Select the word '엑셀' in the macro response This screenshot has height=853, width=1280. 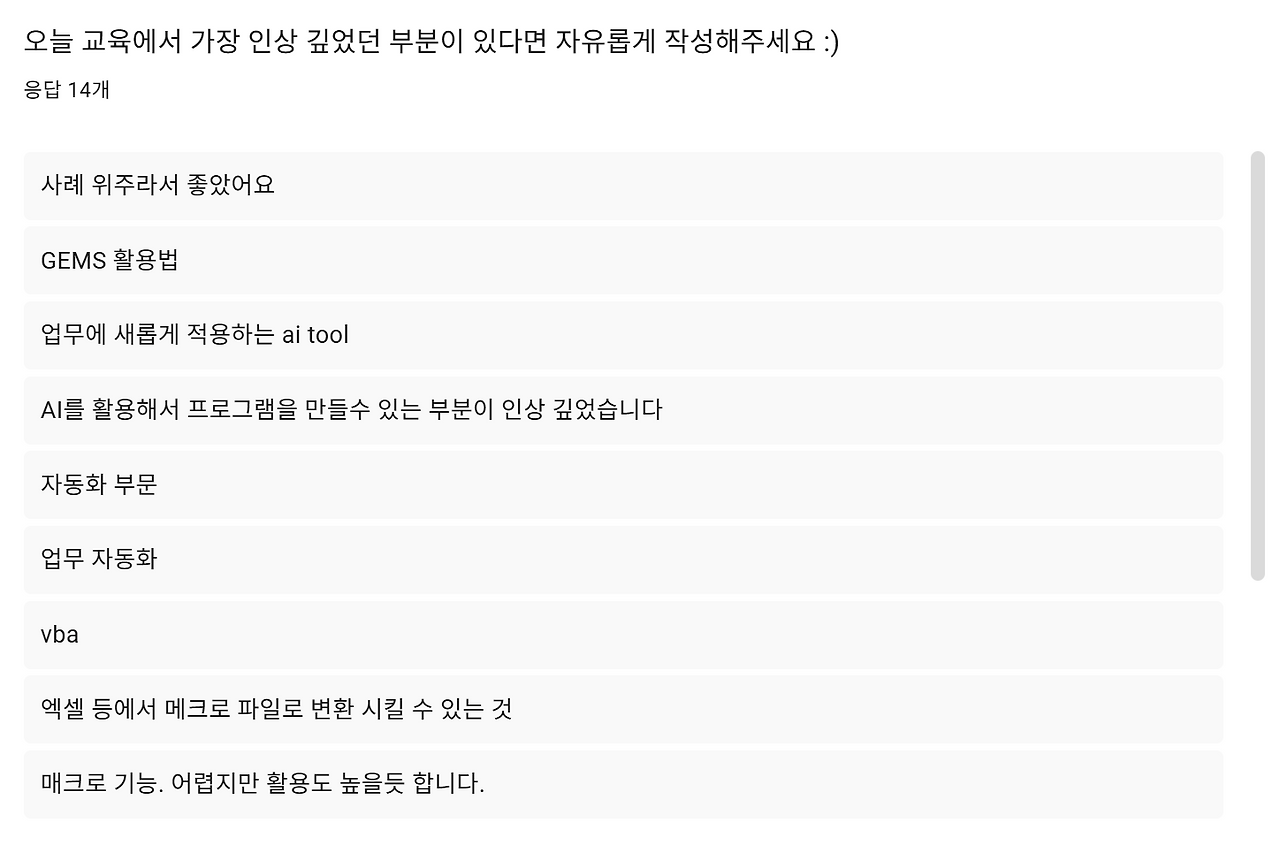[60, 709]
